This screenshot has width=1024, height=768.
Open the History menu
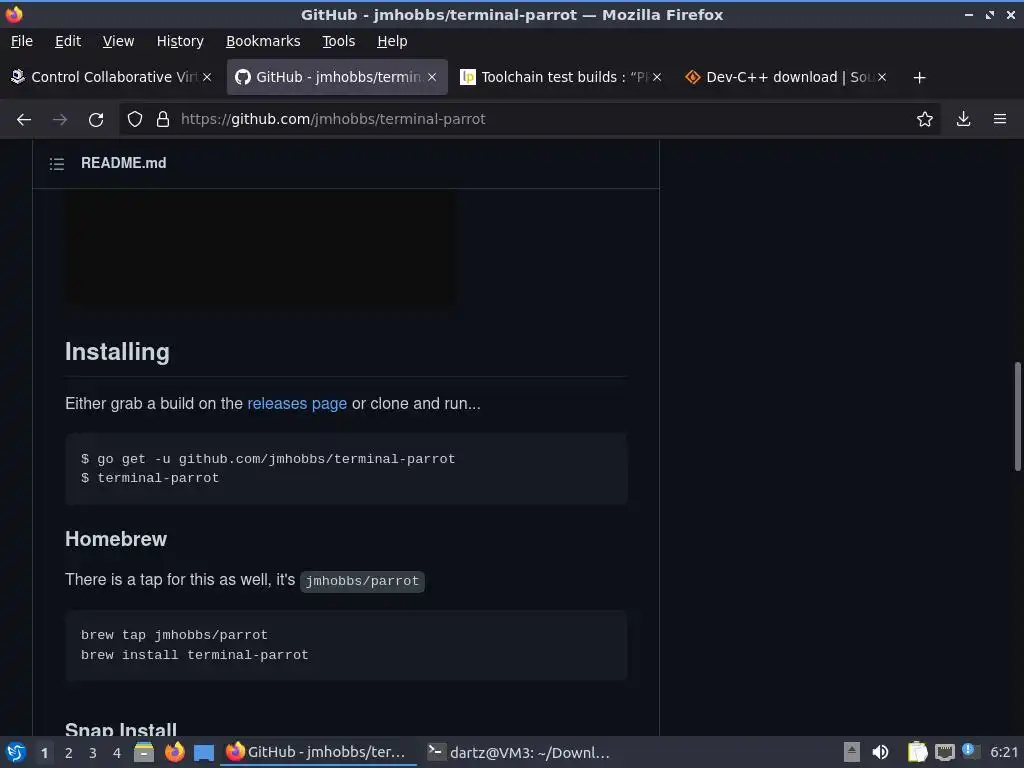tap(180, 41)
